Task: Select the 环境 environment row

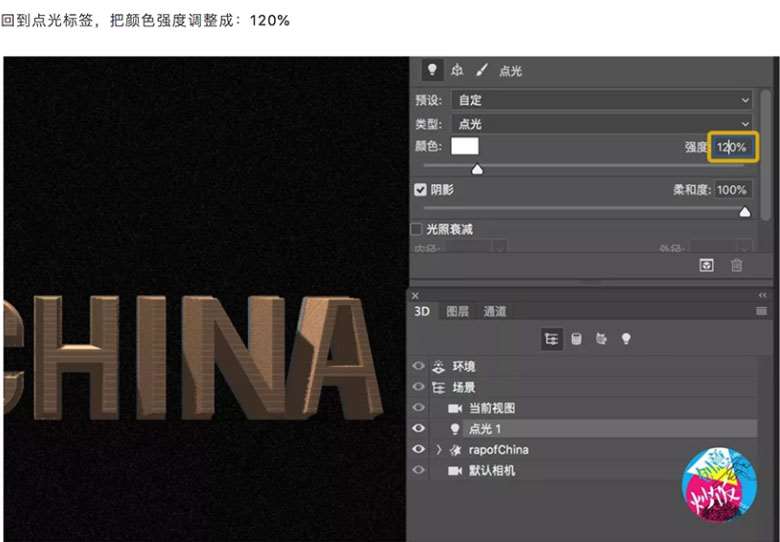Action: click(592, 366)
